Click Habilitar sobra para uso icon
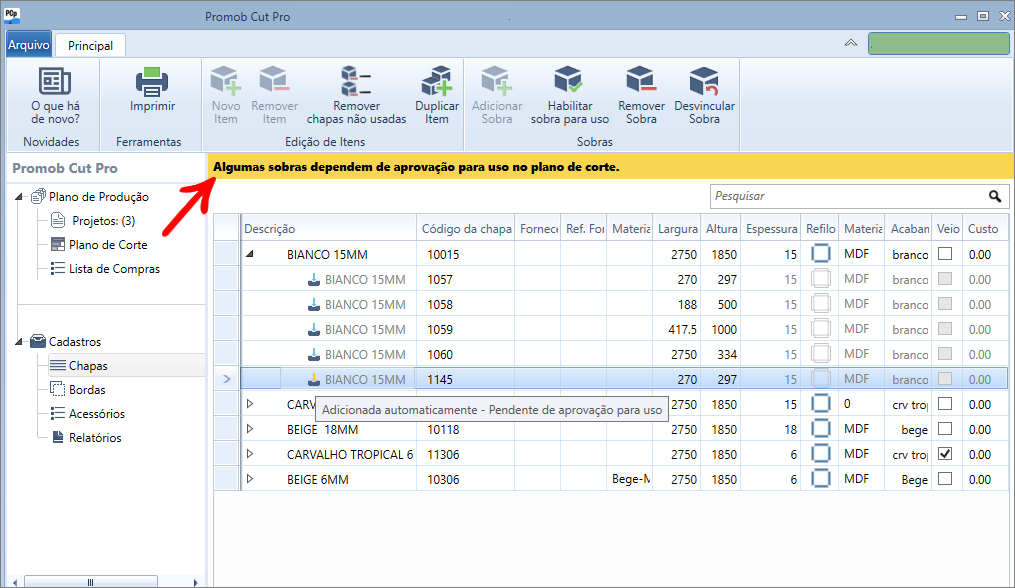The width and height of the screenshot is (1015, 588). click(569, 81)
